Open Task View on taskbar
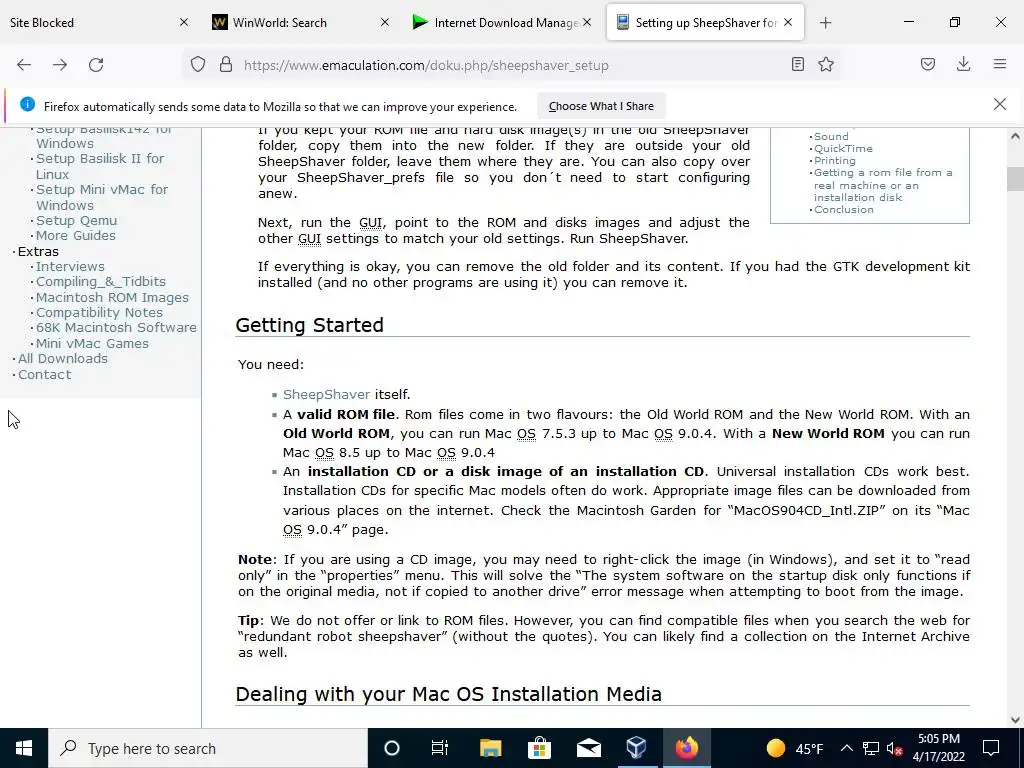Viewport: 1024px width, 768px height. coord(440,748)
